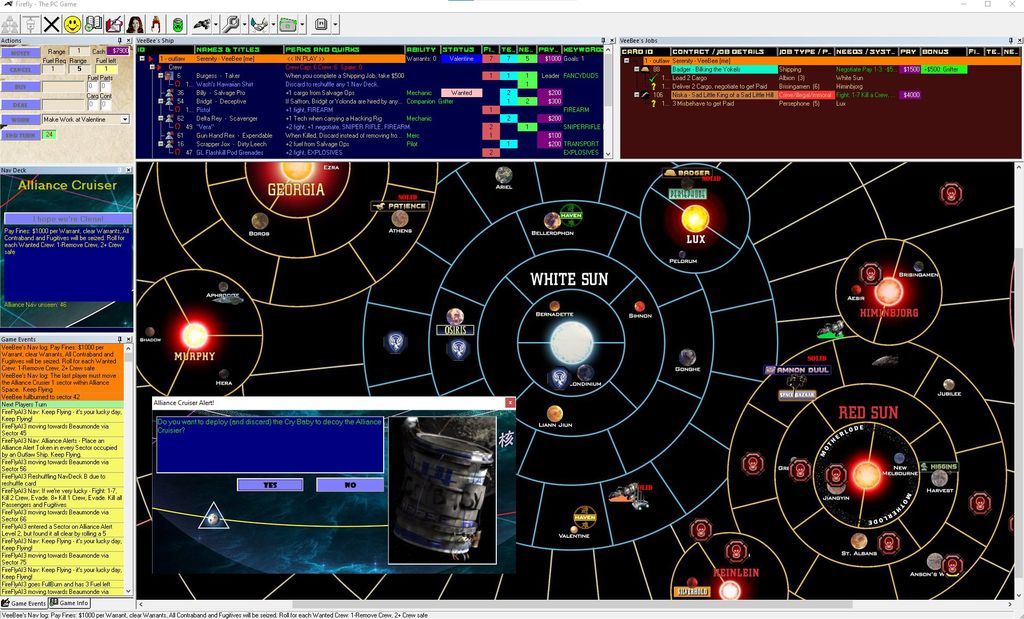
Task: Collapse the Serenity - VeeBee job entry
Action: [x=626, y=60]
